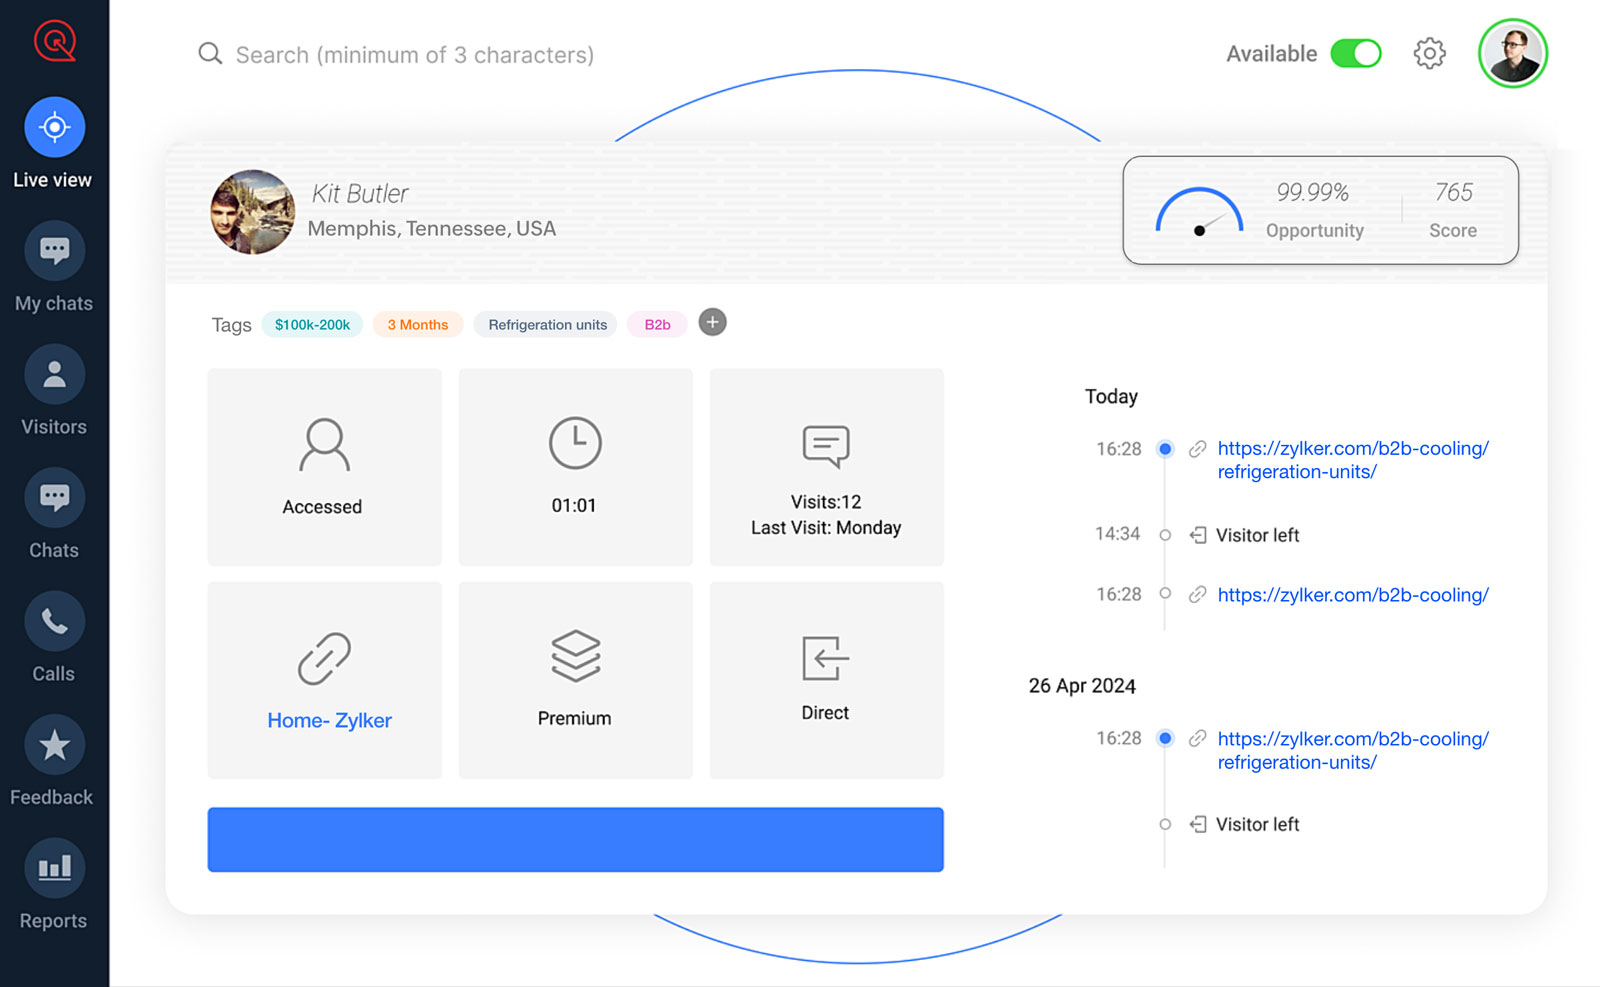The height and width of the screenshot is (987, 1600).
Task: Click the Premium card
Action: click(575, 680)
